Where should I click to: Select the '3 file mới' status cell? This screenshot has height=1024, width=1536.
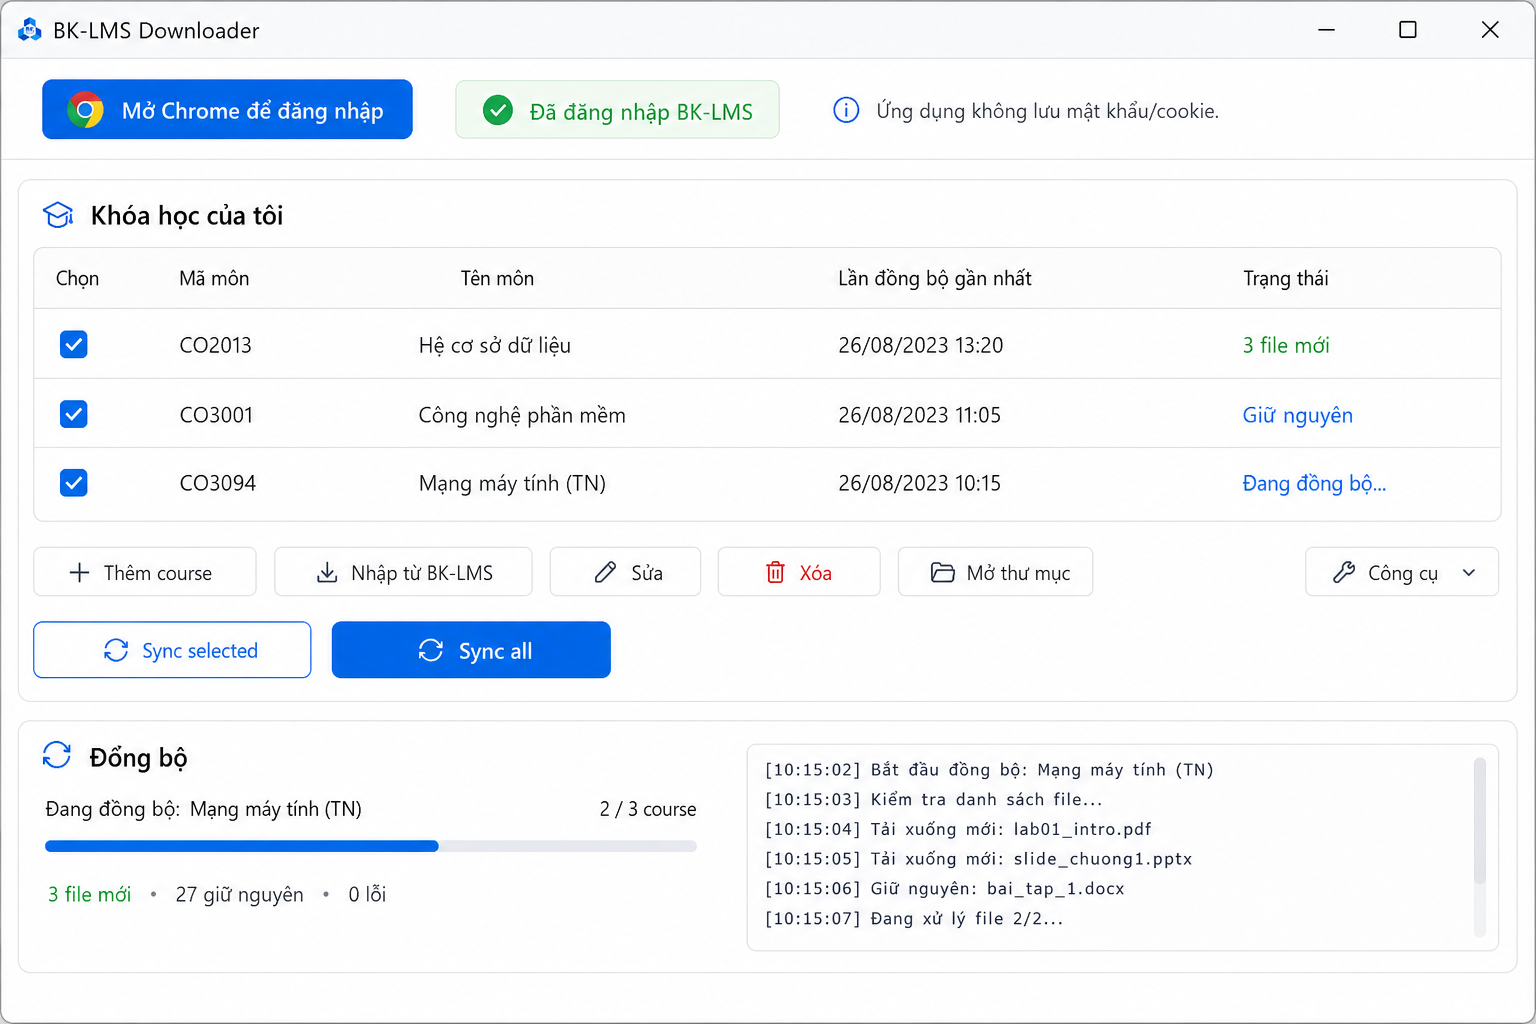(1286, 345)
